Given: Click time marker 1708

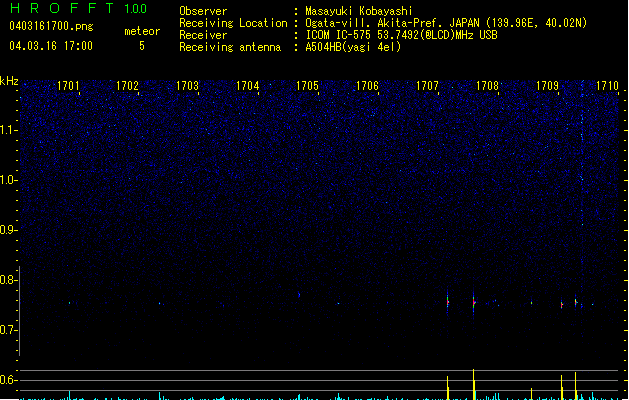Looking at the screenshot, I should coord(487,86).
